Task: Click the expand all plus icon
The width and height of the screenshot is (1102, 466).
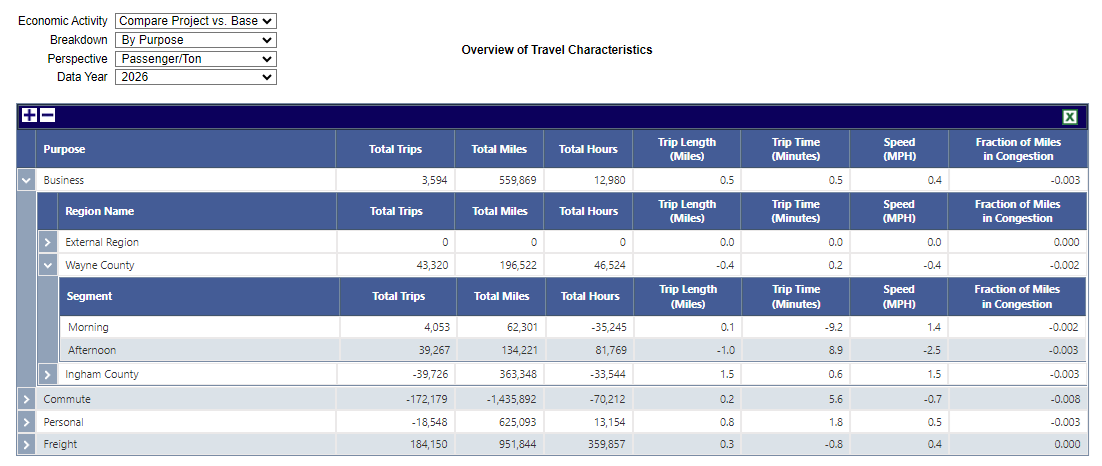Action: click(x=29, y=116)
